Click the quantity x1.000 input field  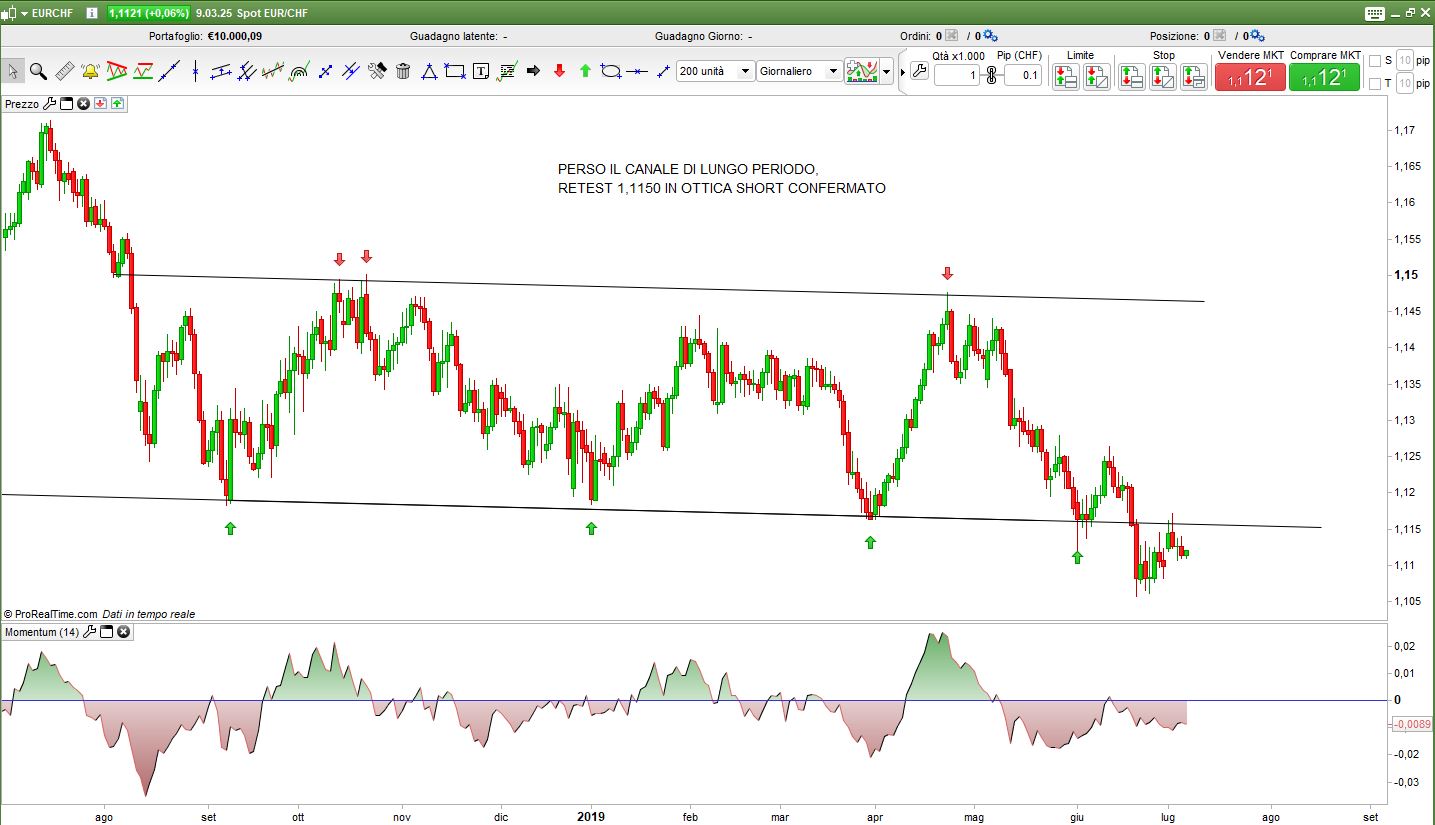[956, 75]
